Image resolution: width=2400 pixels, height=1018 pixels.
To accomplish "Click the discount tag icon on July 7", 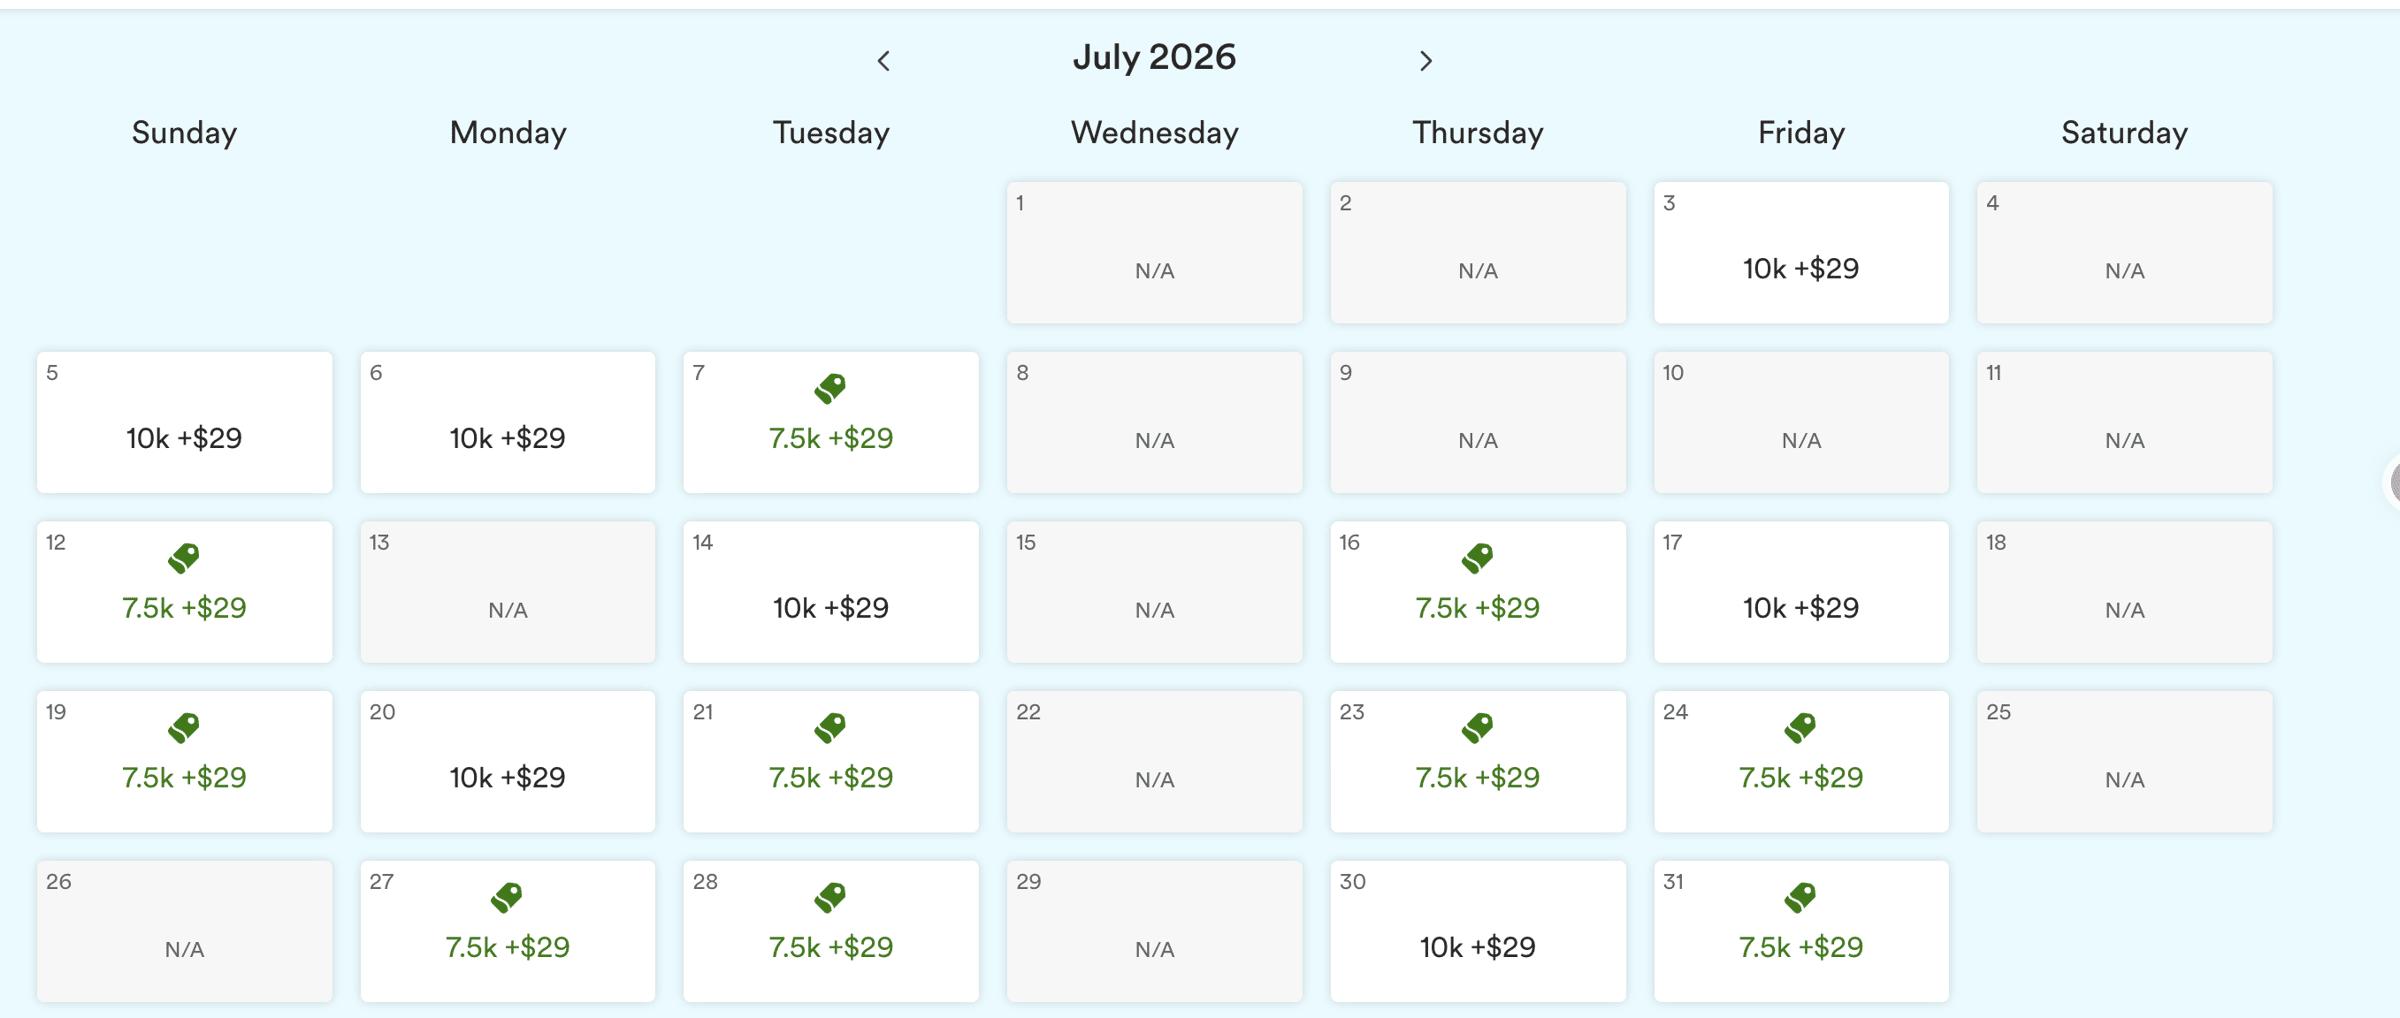I will point(830,388).
